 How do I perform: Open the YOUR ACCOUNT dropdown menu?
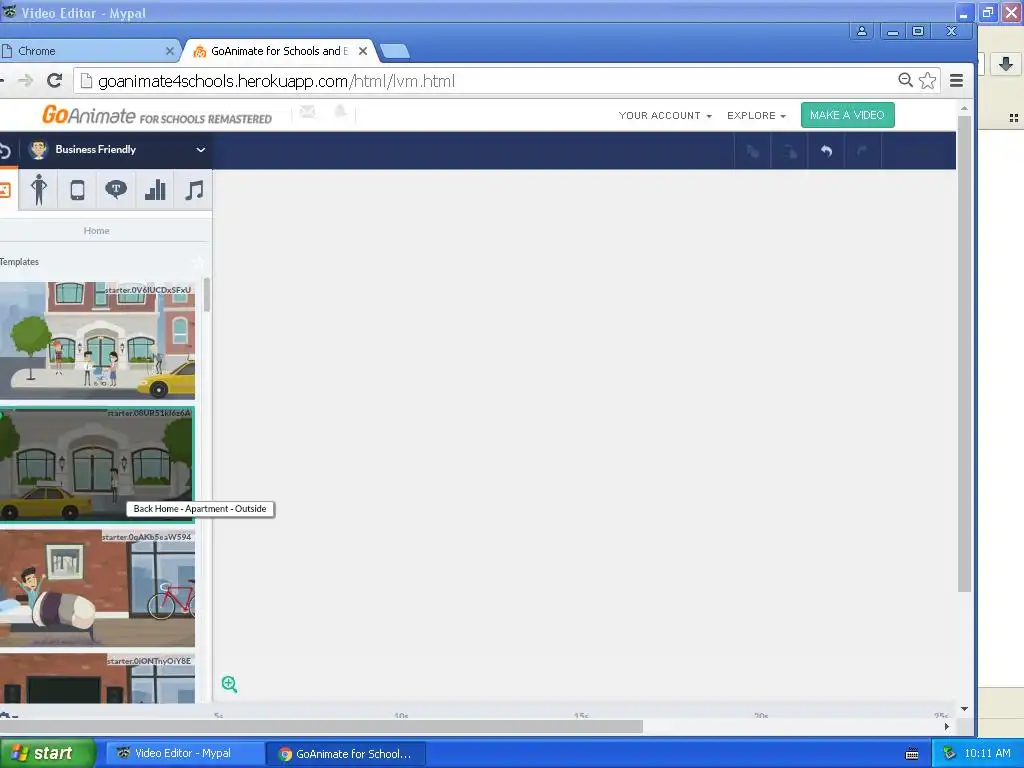pyautogui.click(x=665, y=116)
